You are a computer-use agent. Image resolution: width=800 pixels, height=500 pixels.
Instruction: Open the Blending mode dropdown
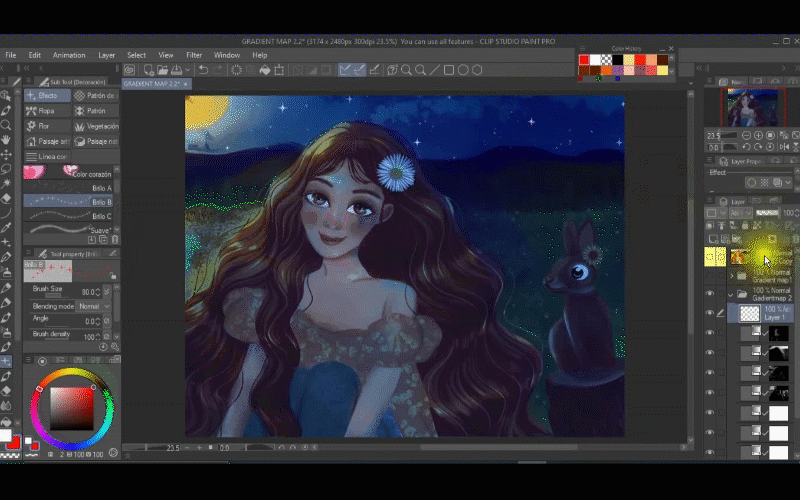91,306
